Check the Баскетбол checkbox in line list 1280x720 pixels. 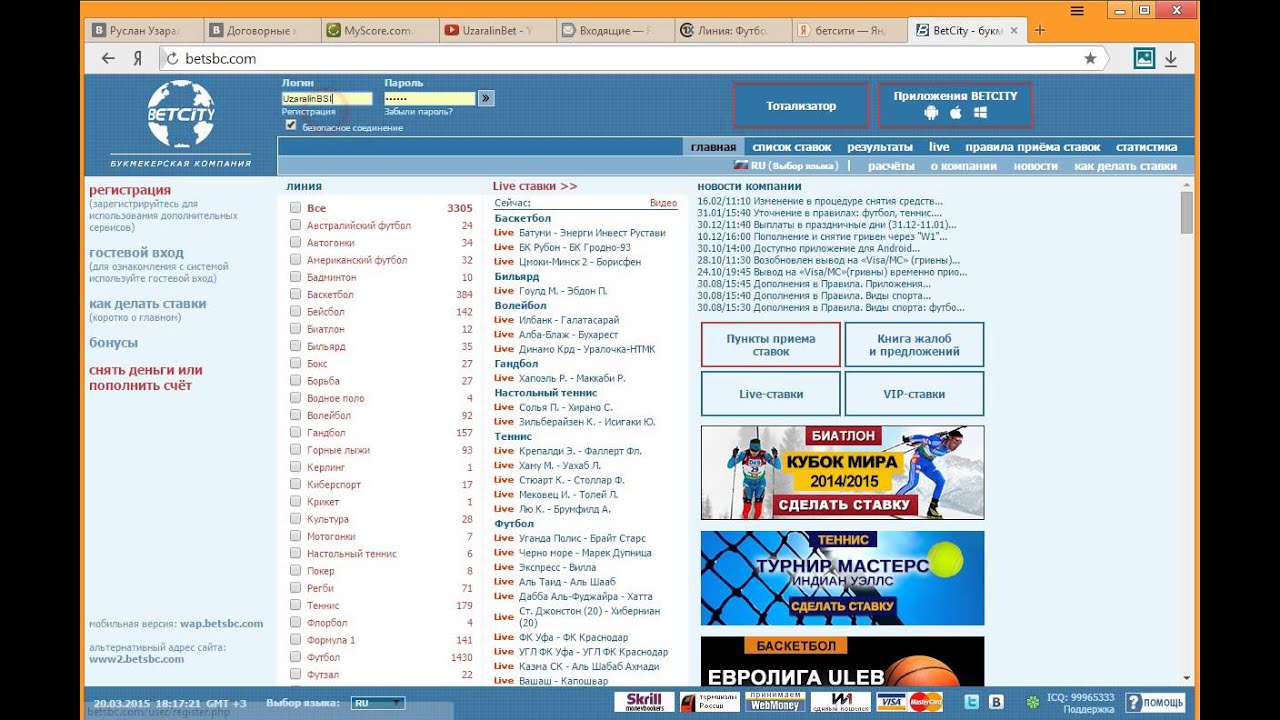[x=295, y=294]
